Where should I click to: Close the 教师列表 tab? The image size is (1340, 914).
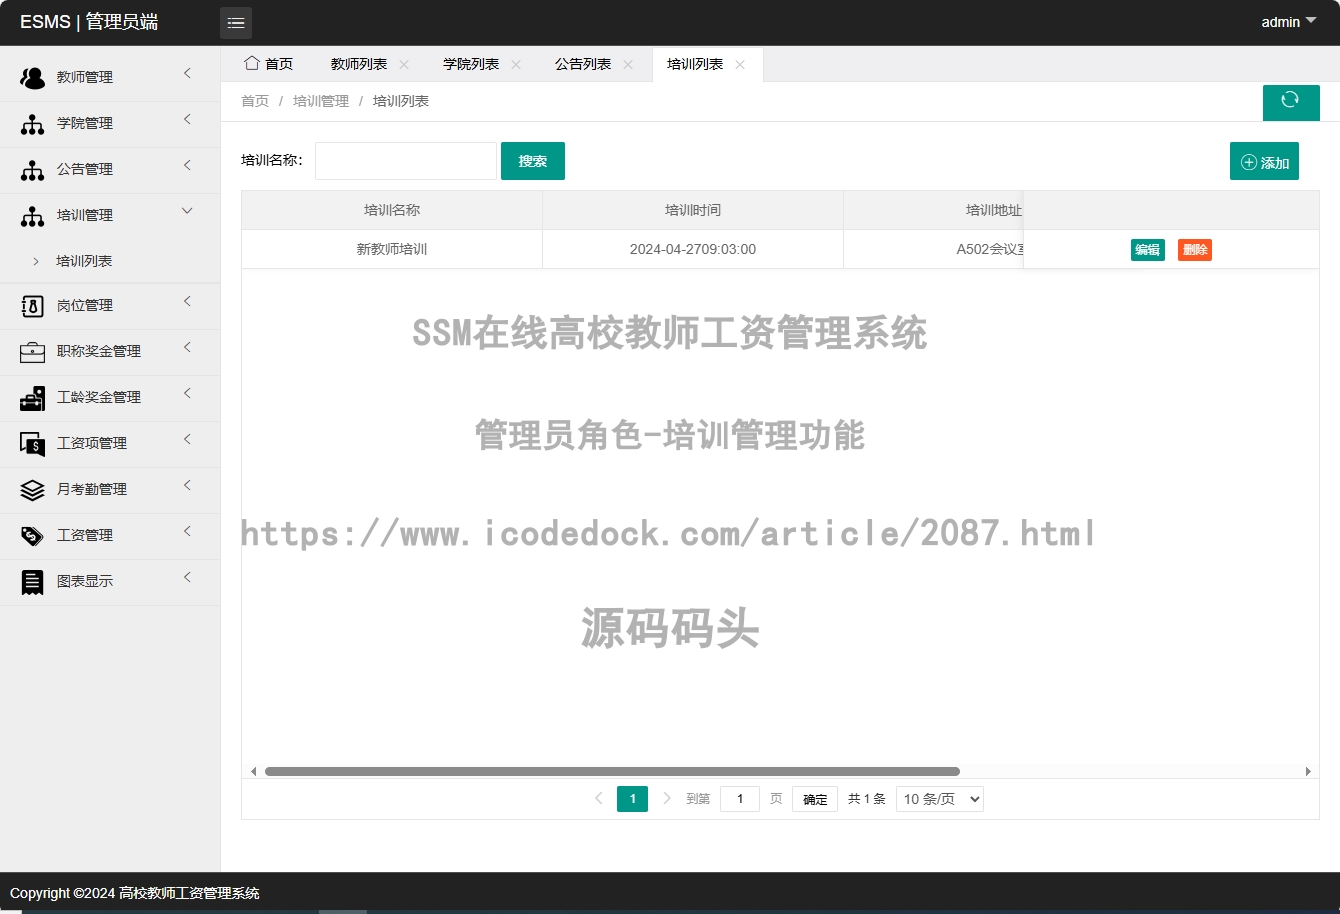[x=404, y=64]
